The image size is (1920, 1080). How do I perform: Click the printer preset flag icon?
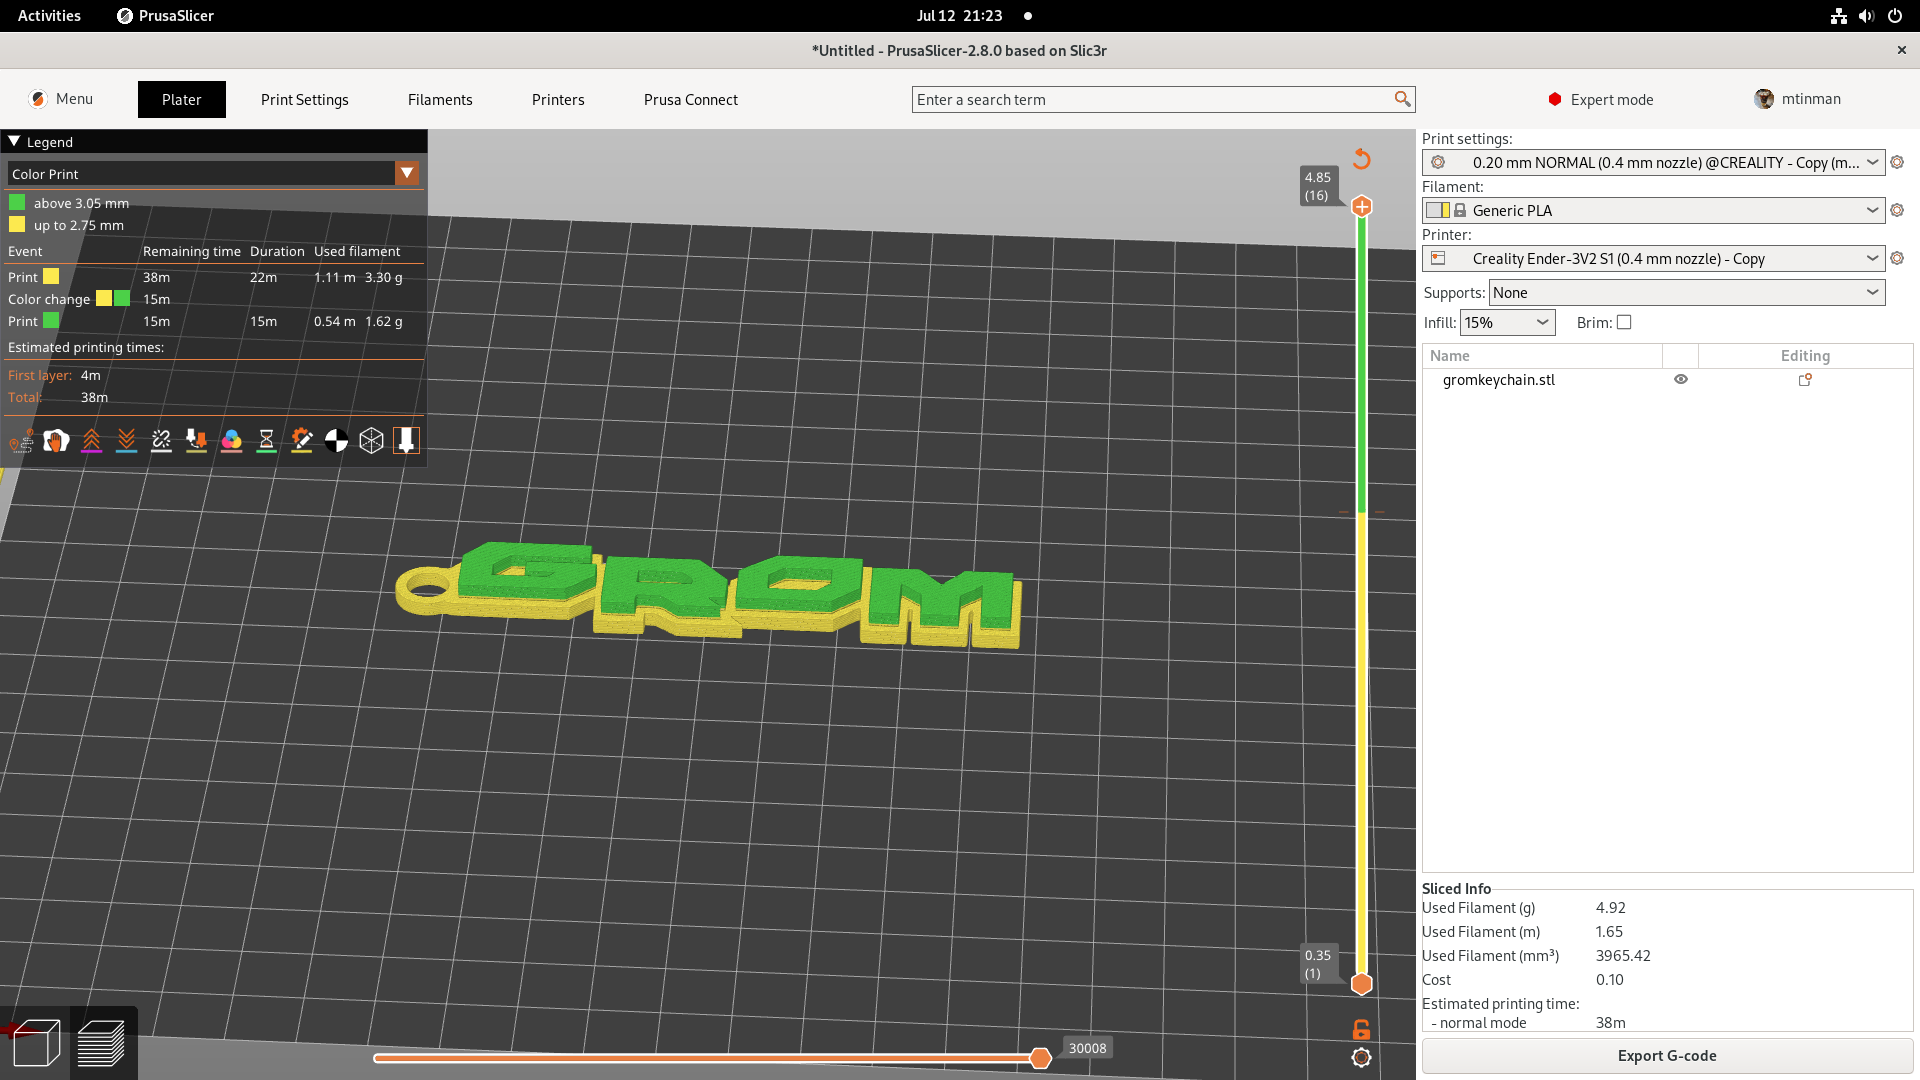tap(1438, 259)
